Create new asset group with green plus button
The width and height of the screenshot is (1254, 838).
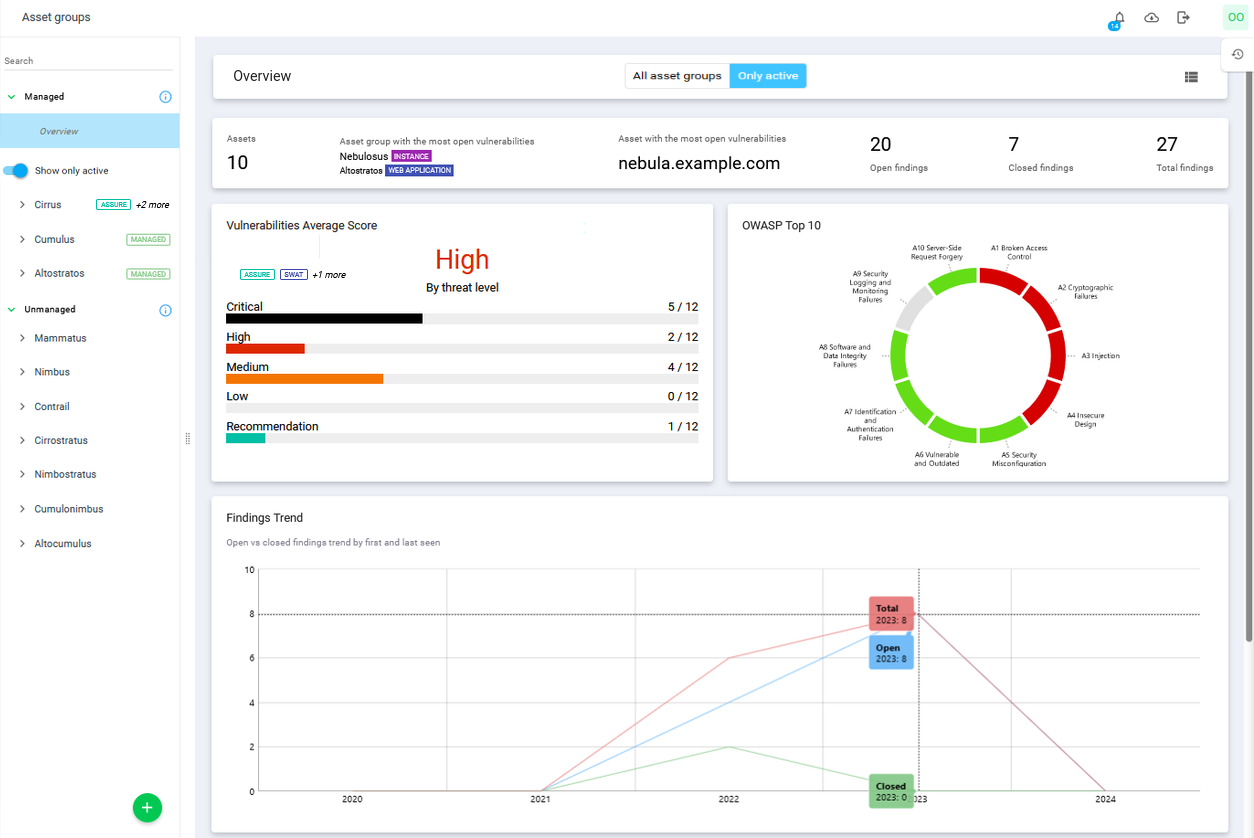tap(147, 807)
